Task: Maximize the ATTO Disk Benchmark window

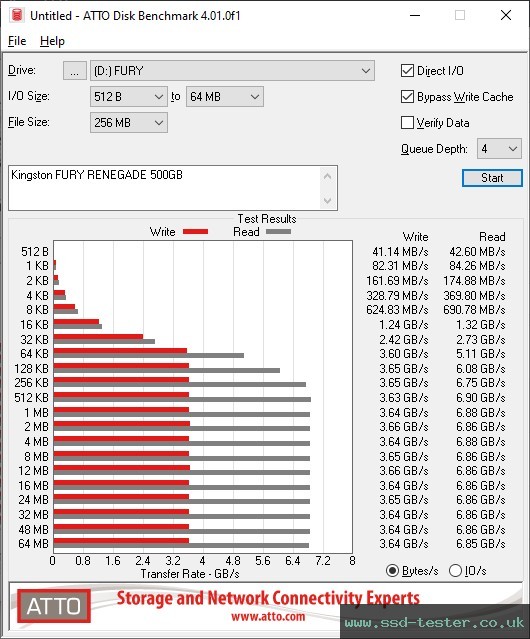Action: (460, 15)
